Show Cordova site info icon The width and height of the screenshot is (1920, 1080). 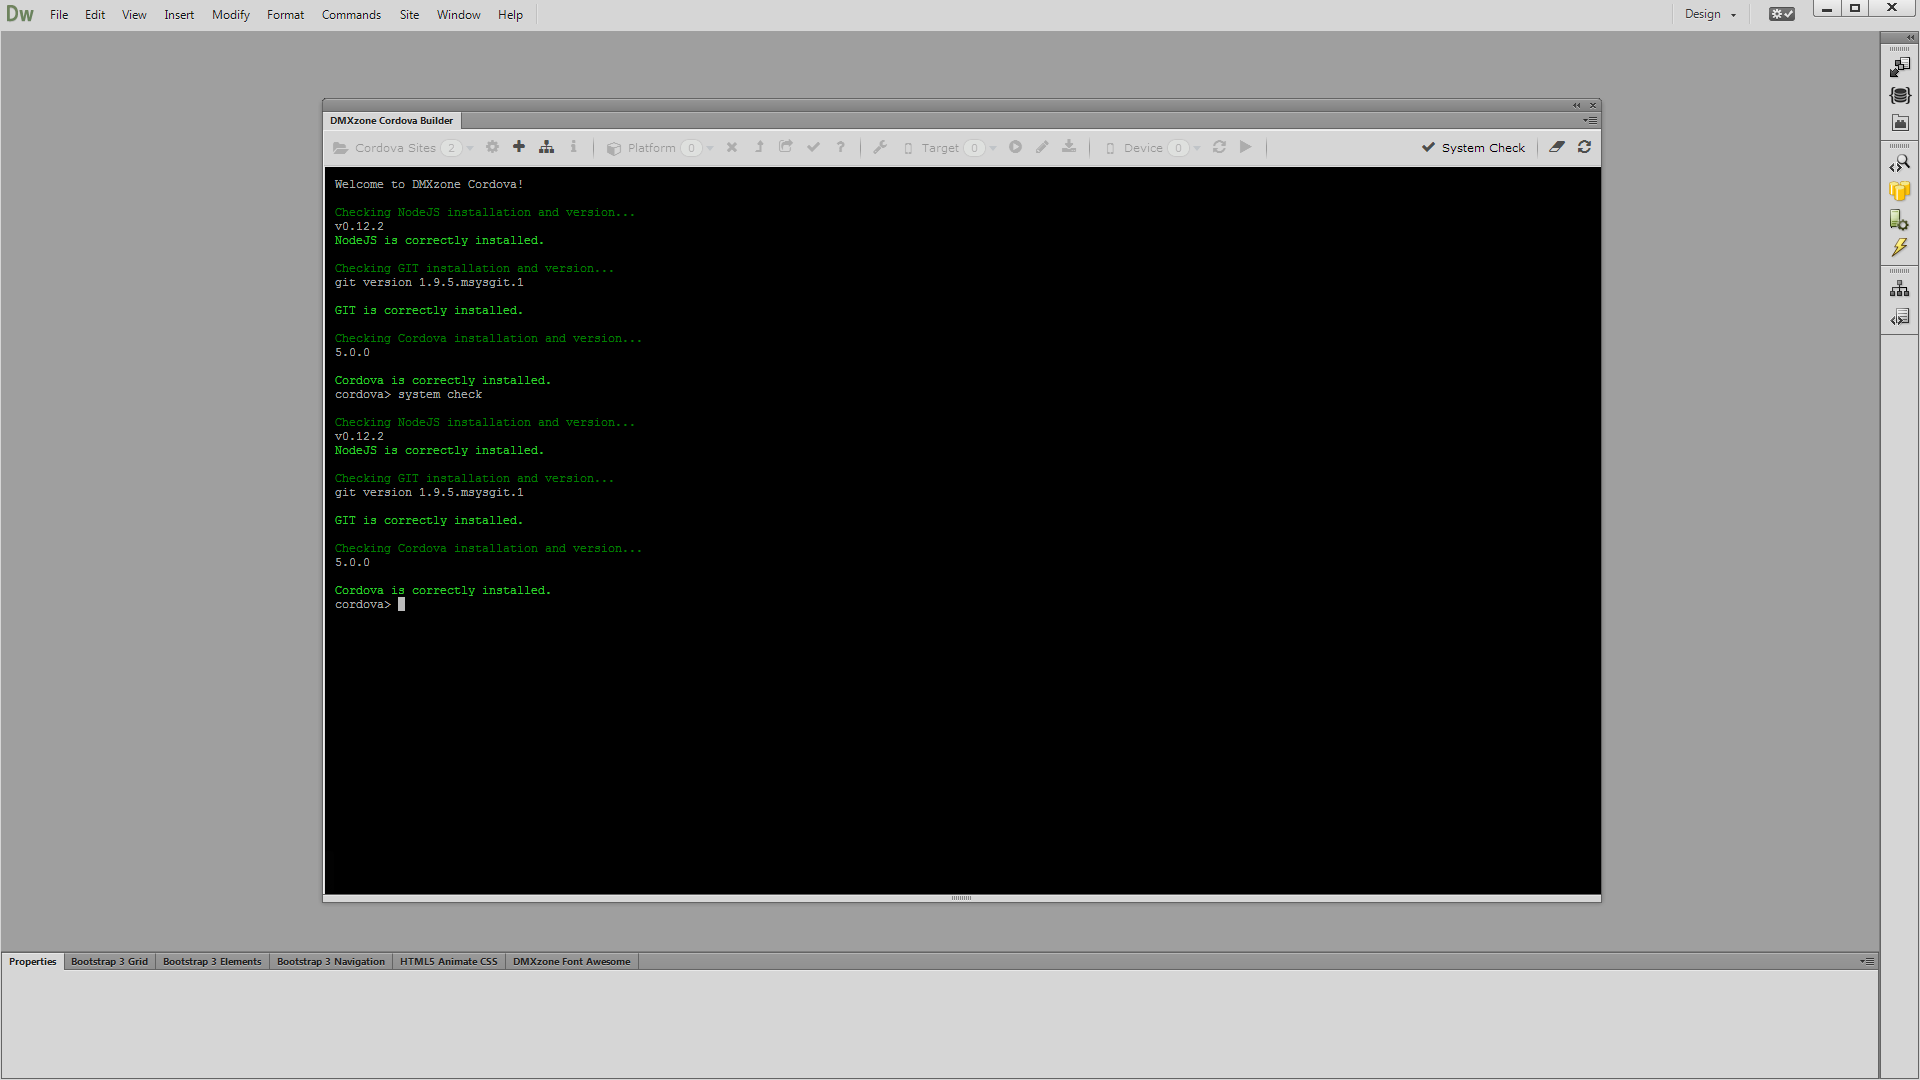(573, 147)
